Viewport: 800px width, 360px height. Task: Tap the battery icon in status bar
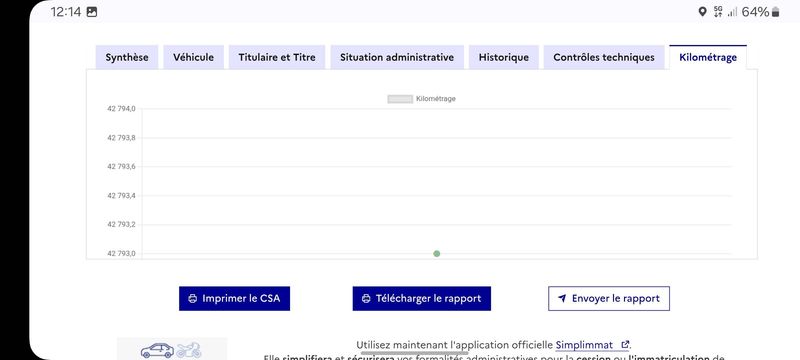point(776,12)
